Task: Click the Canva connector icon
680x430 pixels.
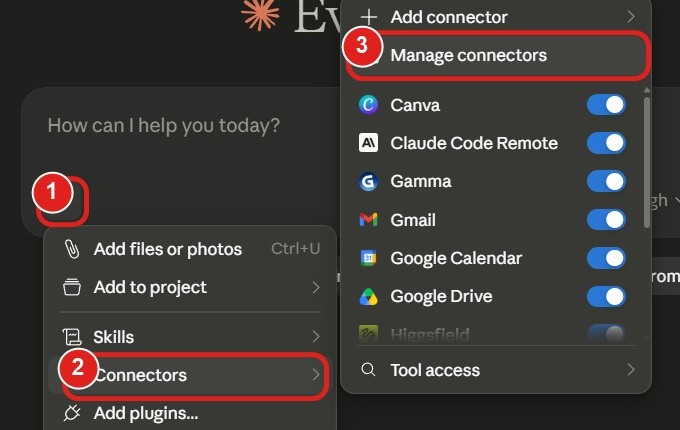Action: point(368,105)
